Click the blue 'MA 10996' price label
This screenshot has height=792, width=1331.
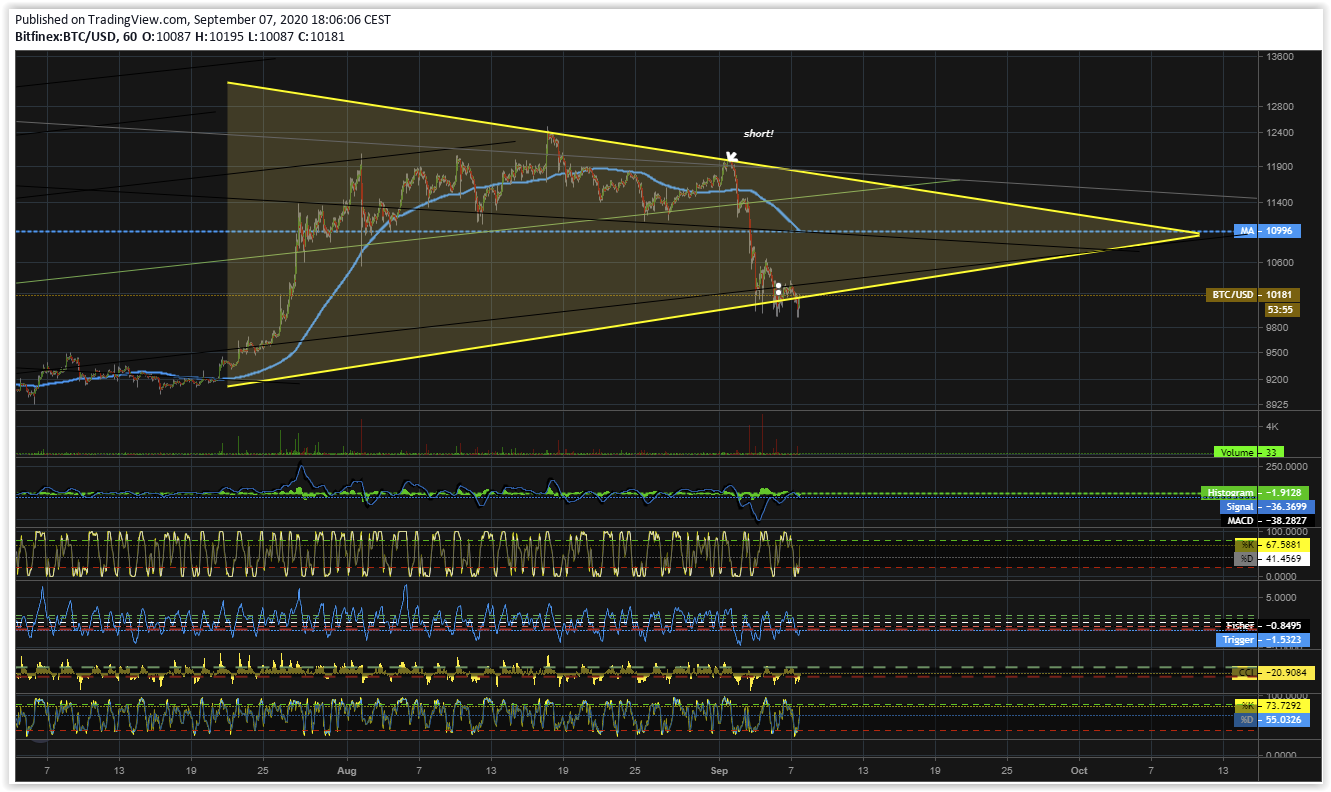click(x=1267, y=231)
